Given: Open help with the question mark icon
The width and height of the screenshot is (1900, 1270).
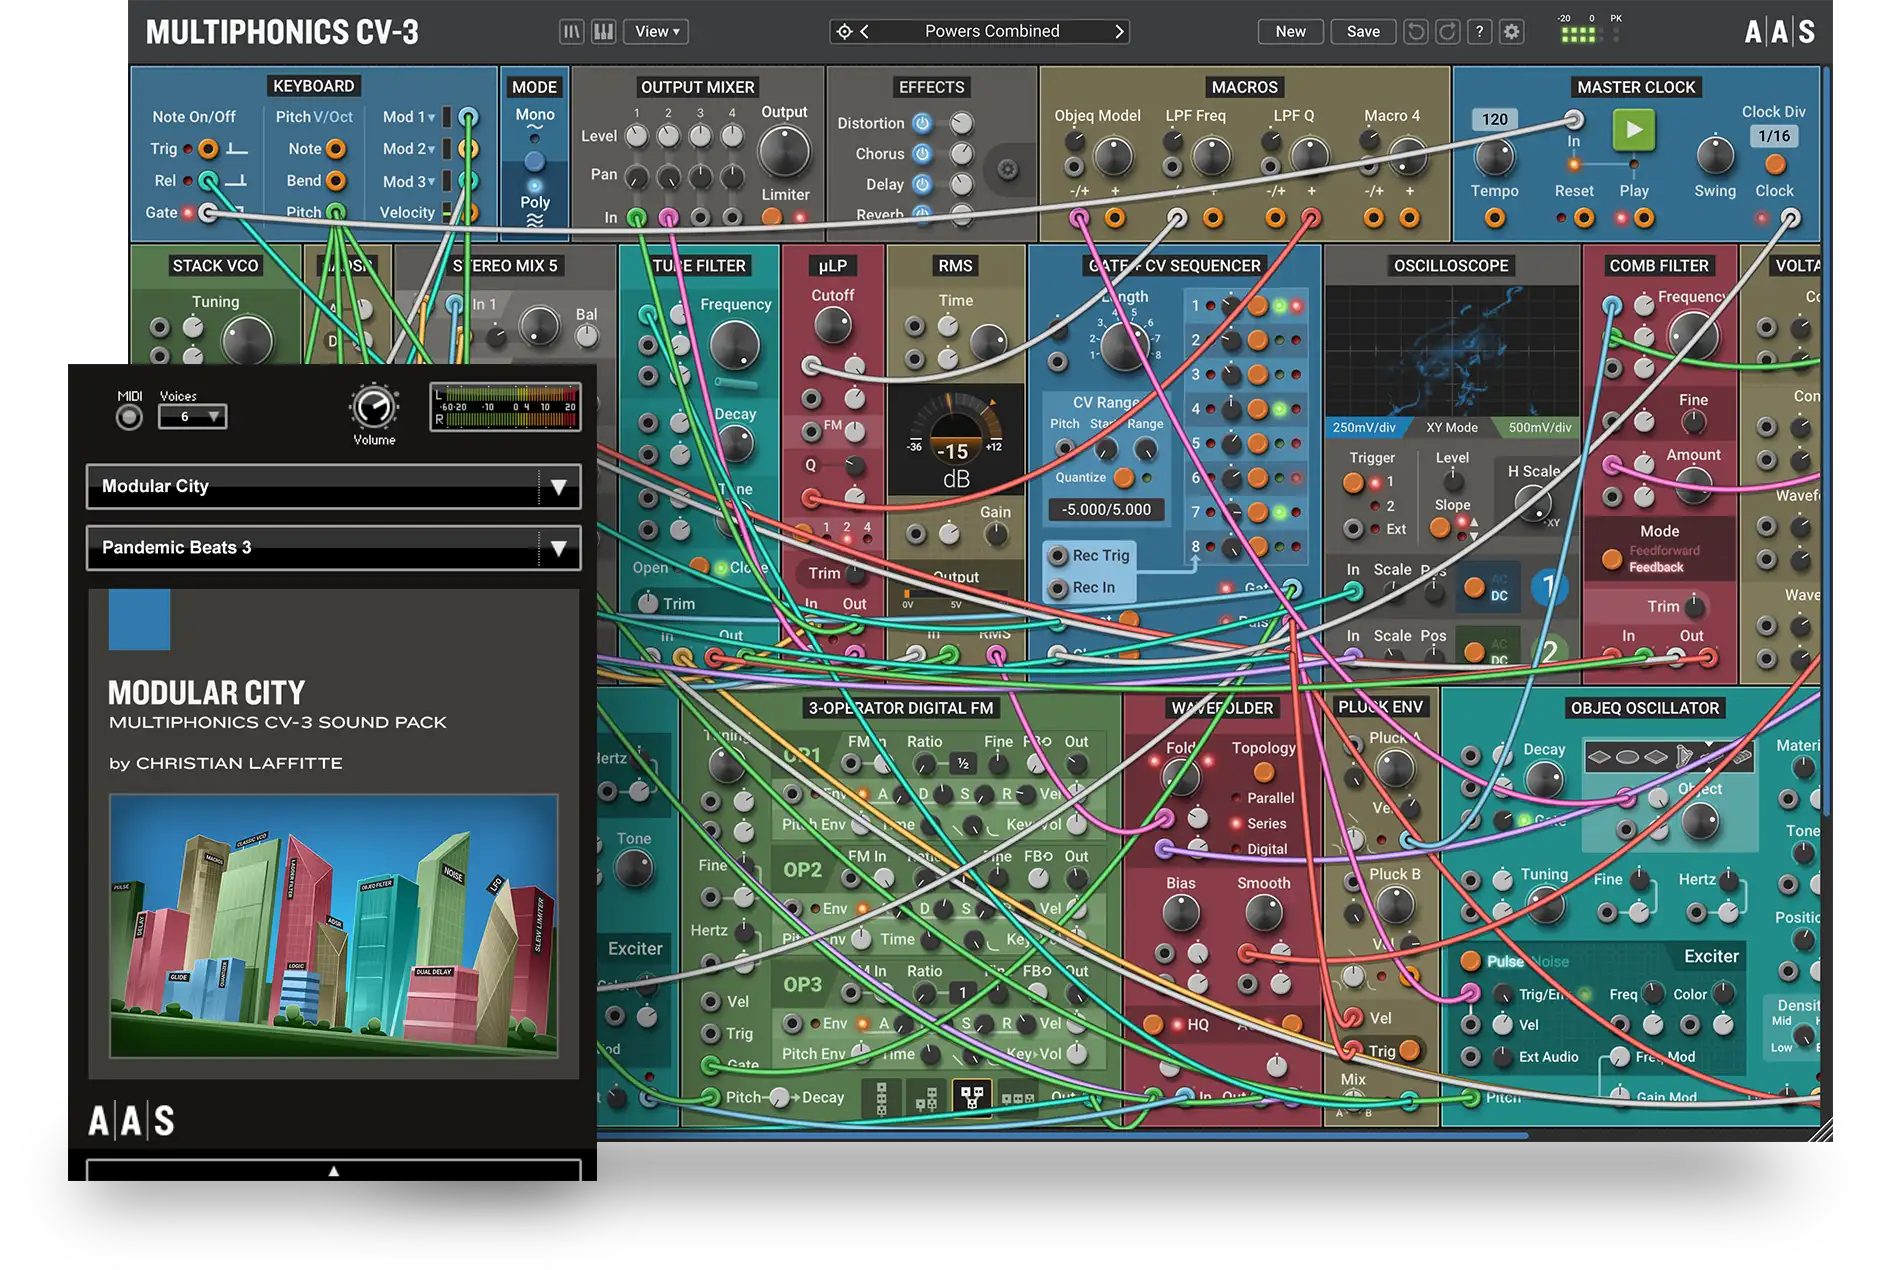Looking at the screenshot, I should 1480,32.
